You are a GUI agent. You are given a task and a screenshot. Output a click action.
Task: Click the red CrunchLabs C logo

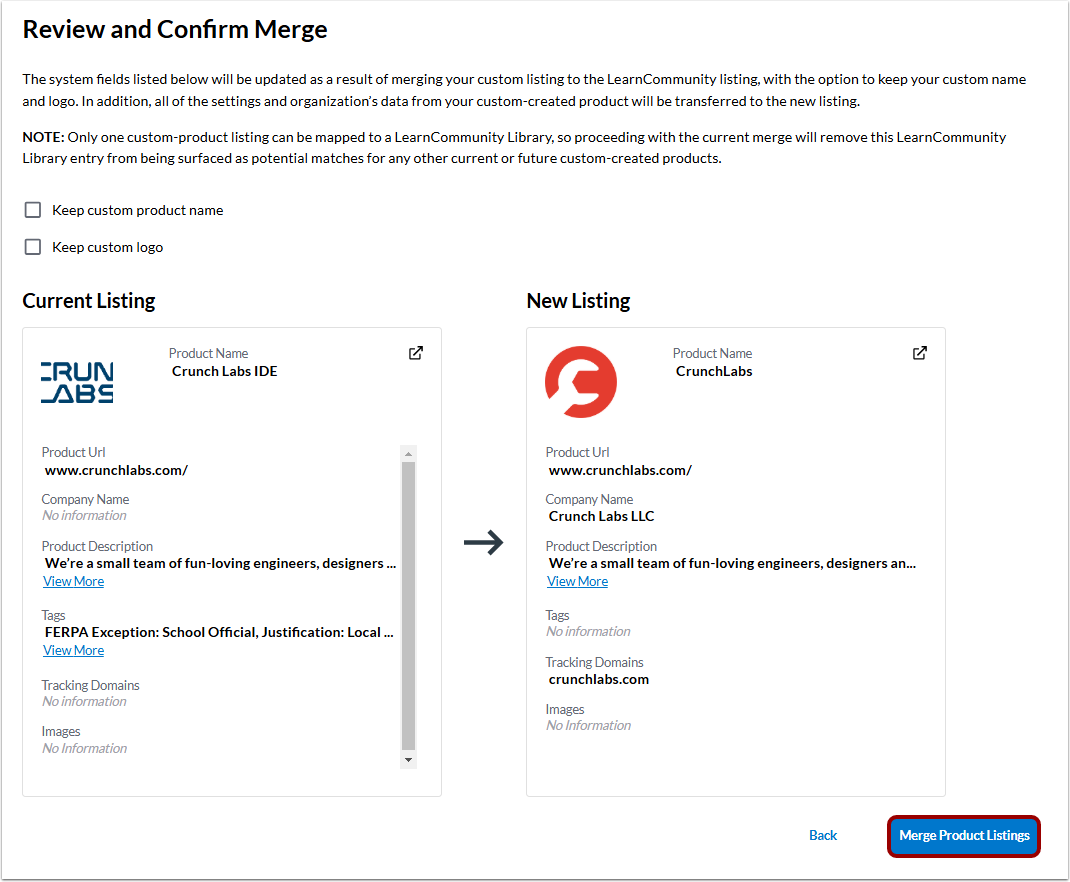tap(581, 381)
